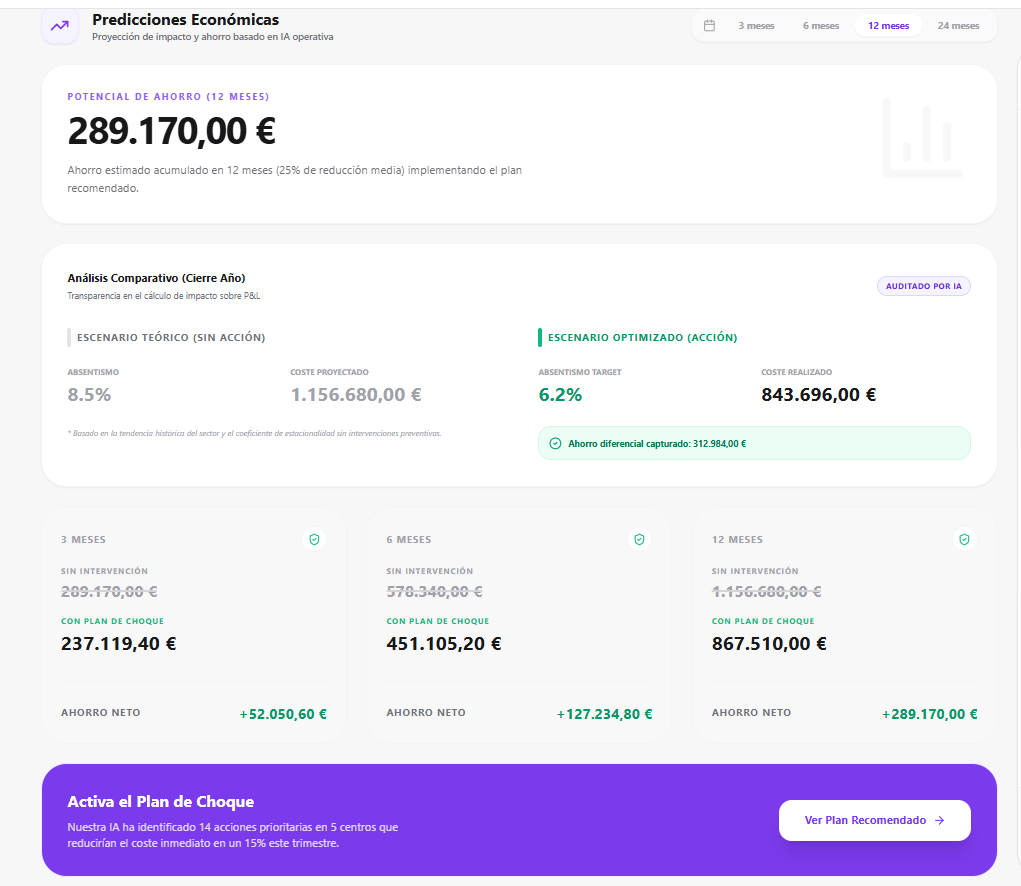Click the 1.156.680,00 € coste proyectado value
The image size is (1021, 886).
356,395
